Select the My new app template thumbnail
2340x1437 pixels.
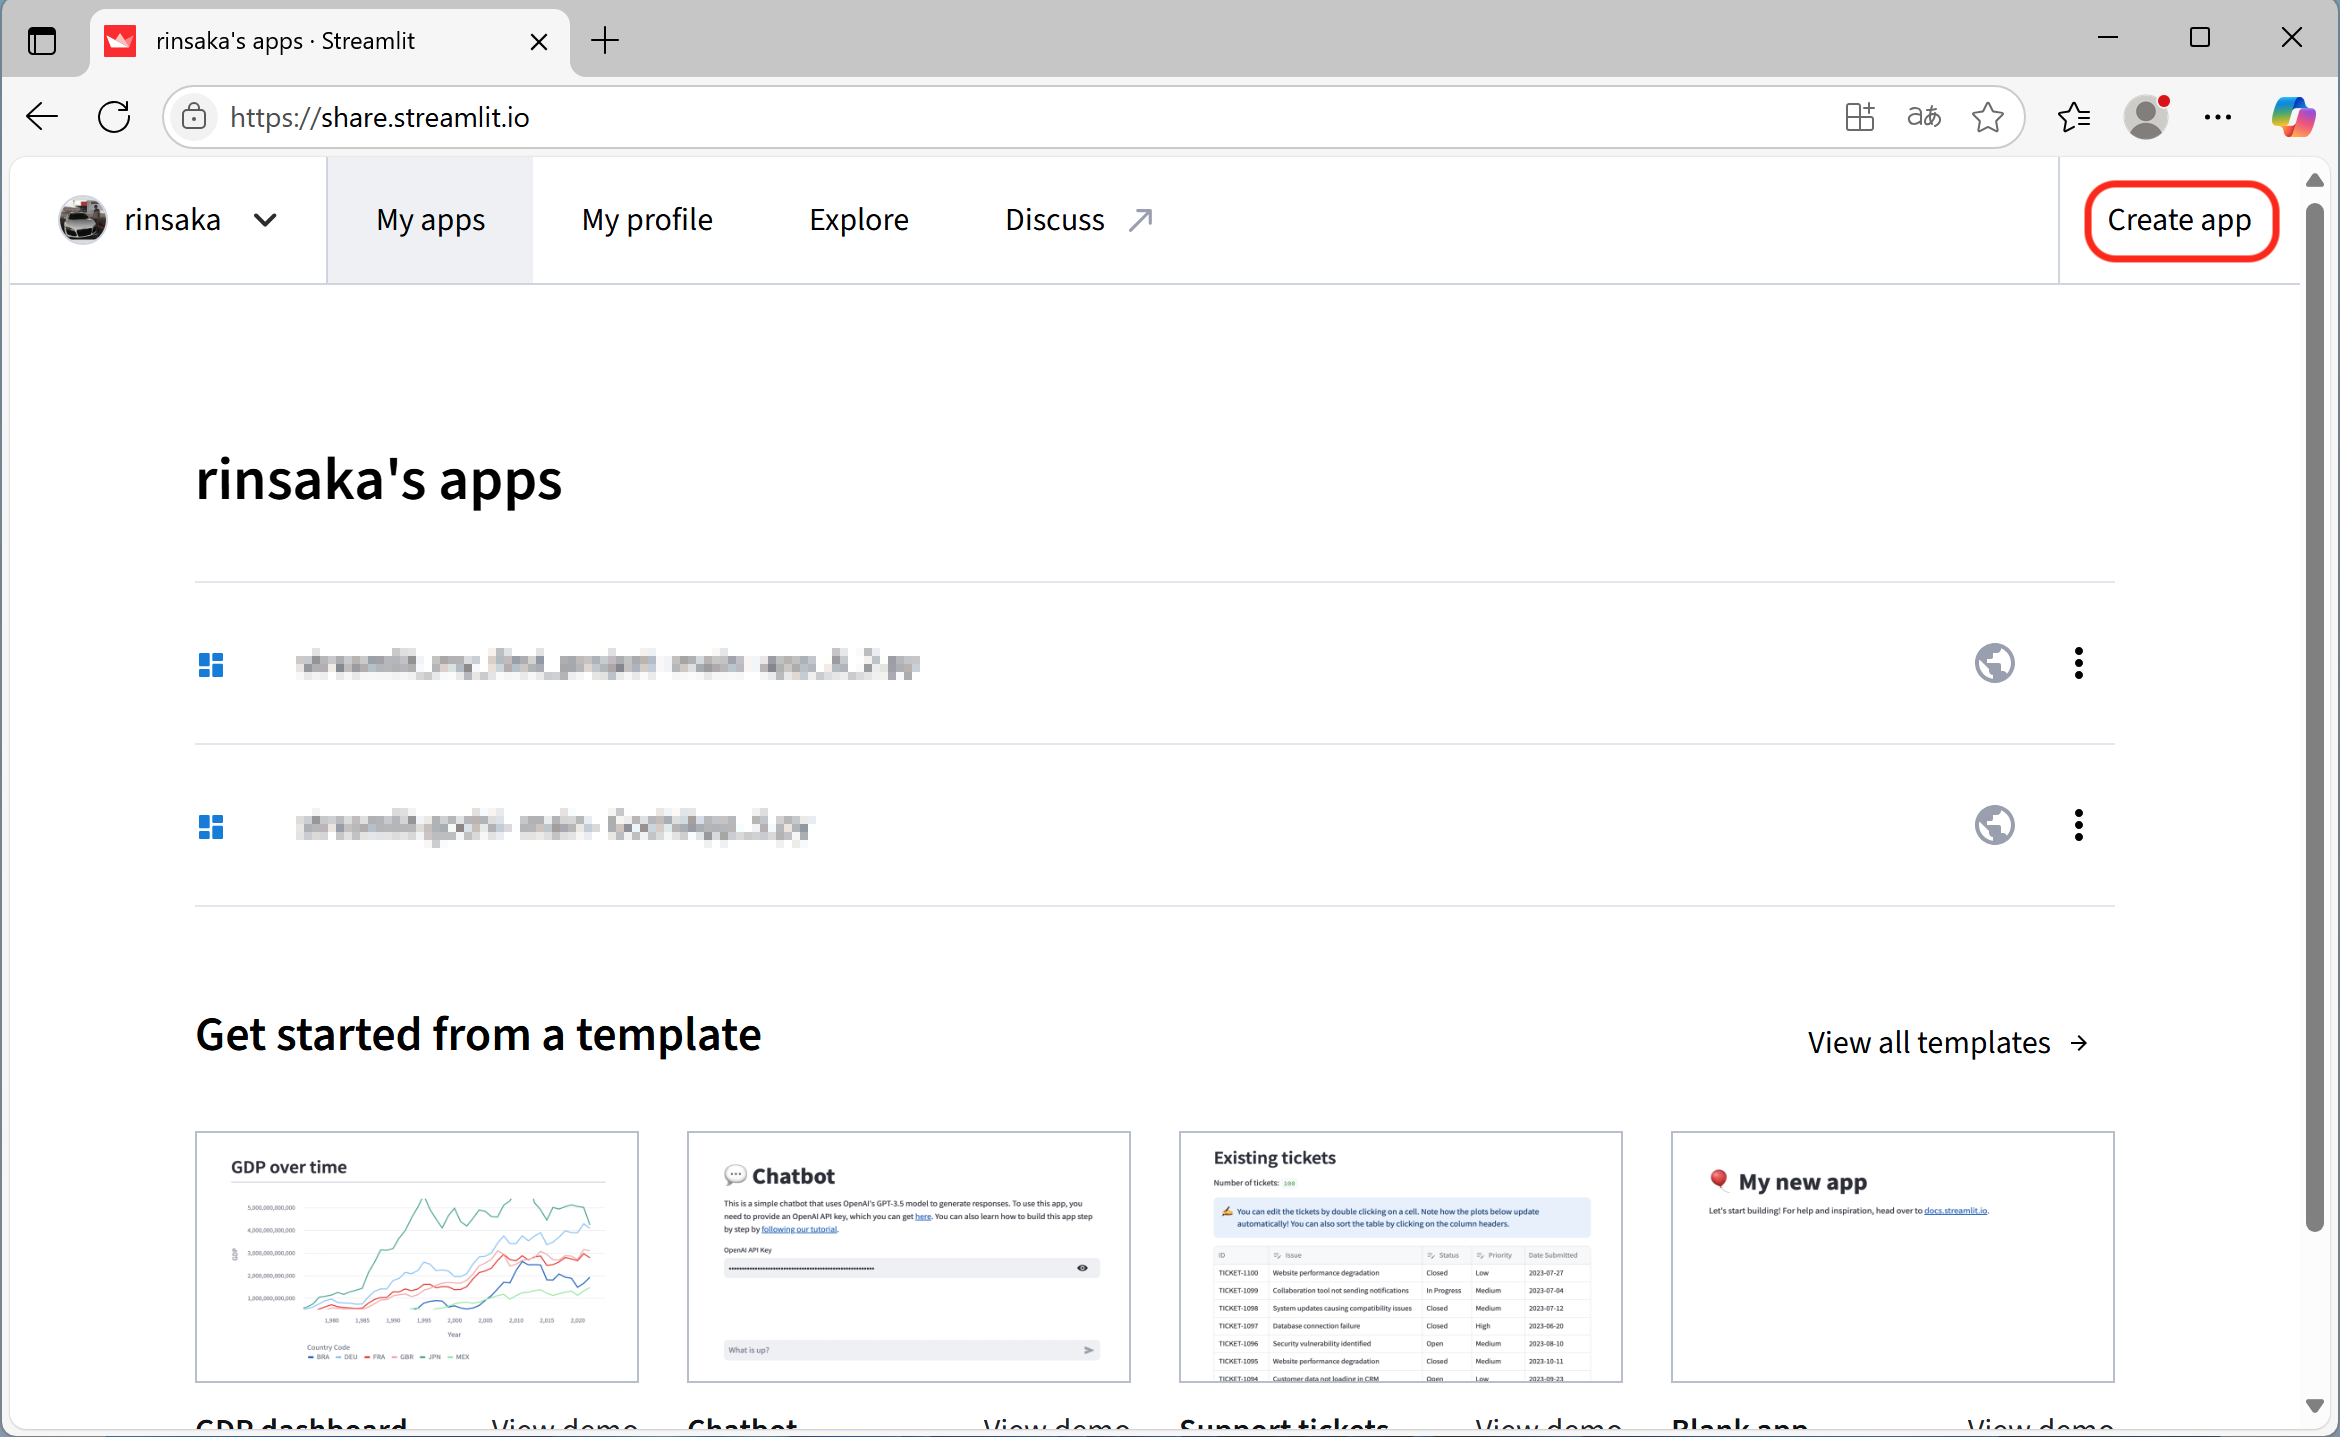[x=1893, y=1257]
